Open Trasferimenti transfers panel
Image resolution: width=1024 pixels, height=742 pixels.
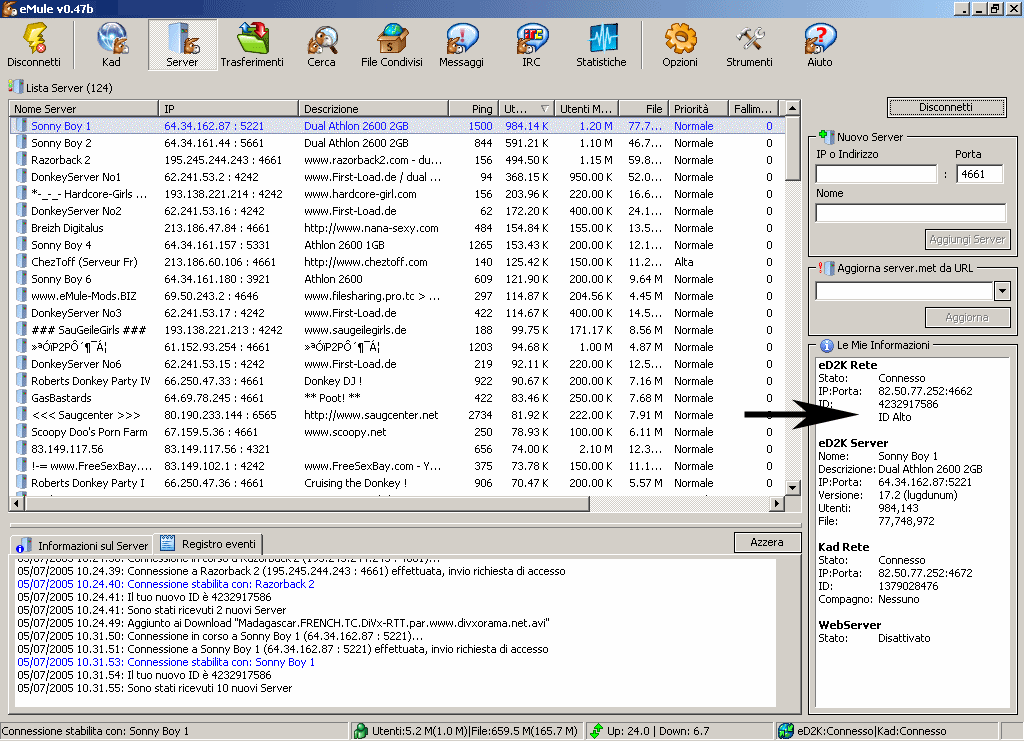coord(252,46)
